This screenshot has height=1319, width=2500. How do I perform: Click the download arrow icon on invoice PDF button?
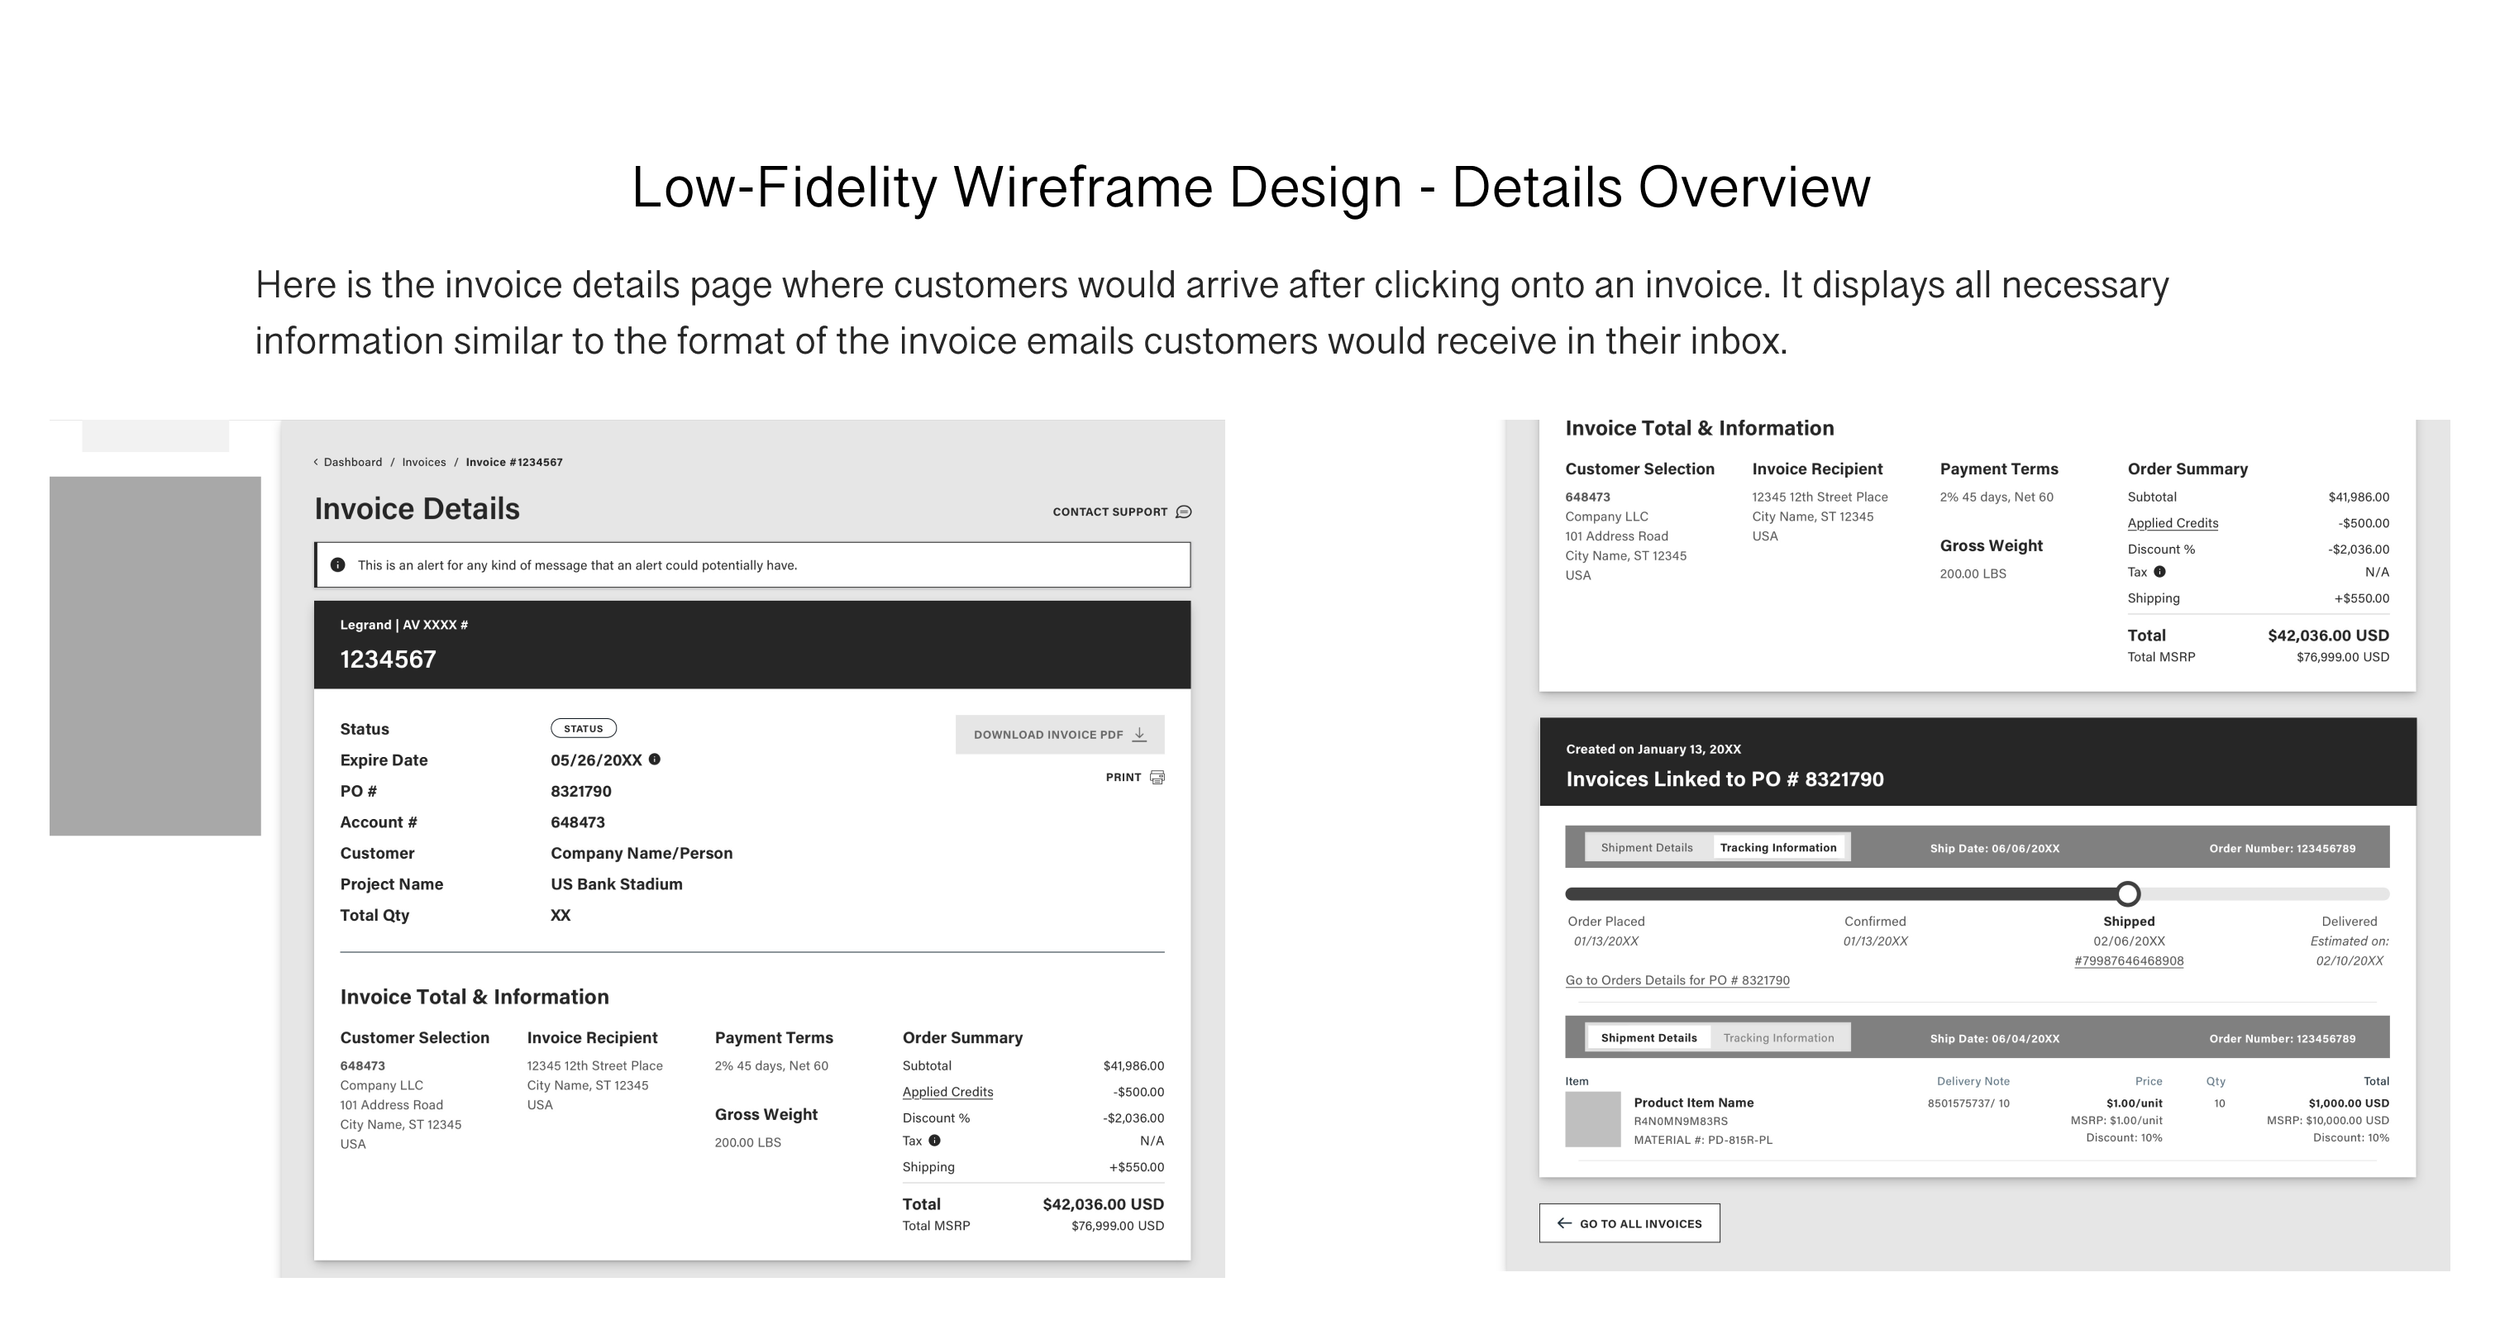click(x=1139, y=734)
